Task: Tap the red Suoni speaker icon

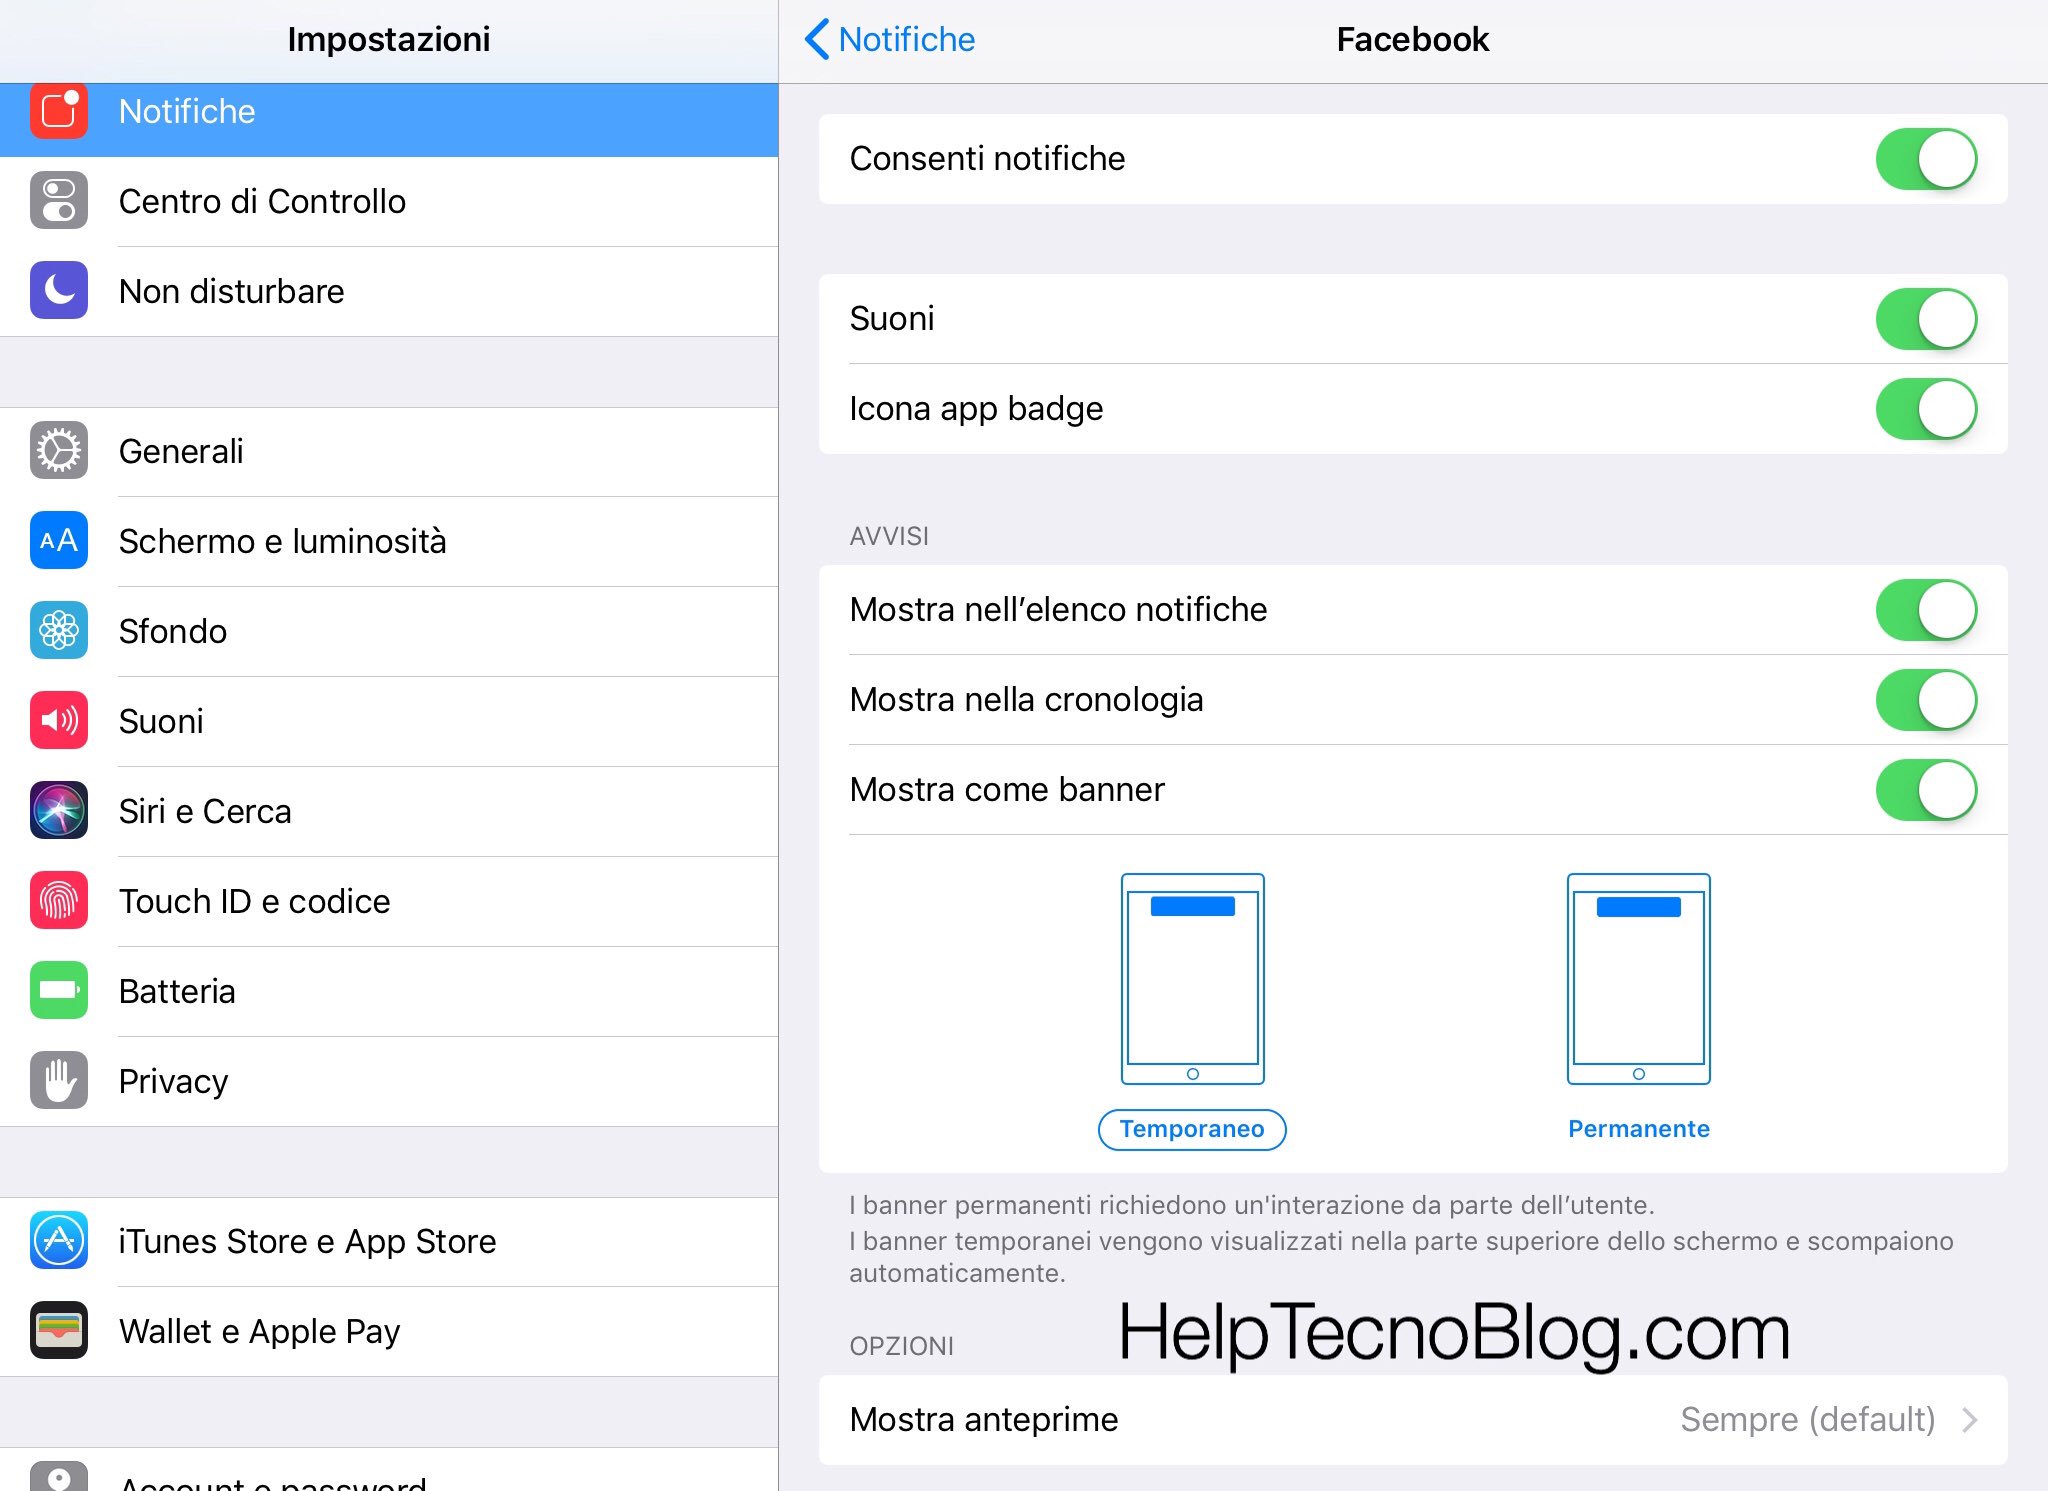Action: point(59,721)
